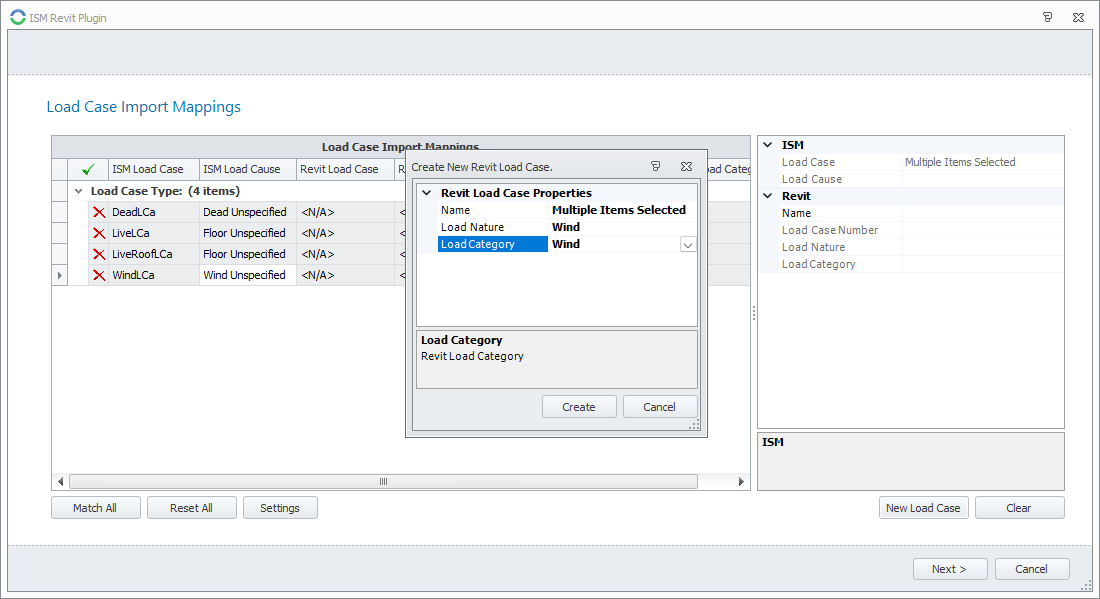
Task: Click the <N/A> Revit cell for WindLCa
Action: (345, 275)
